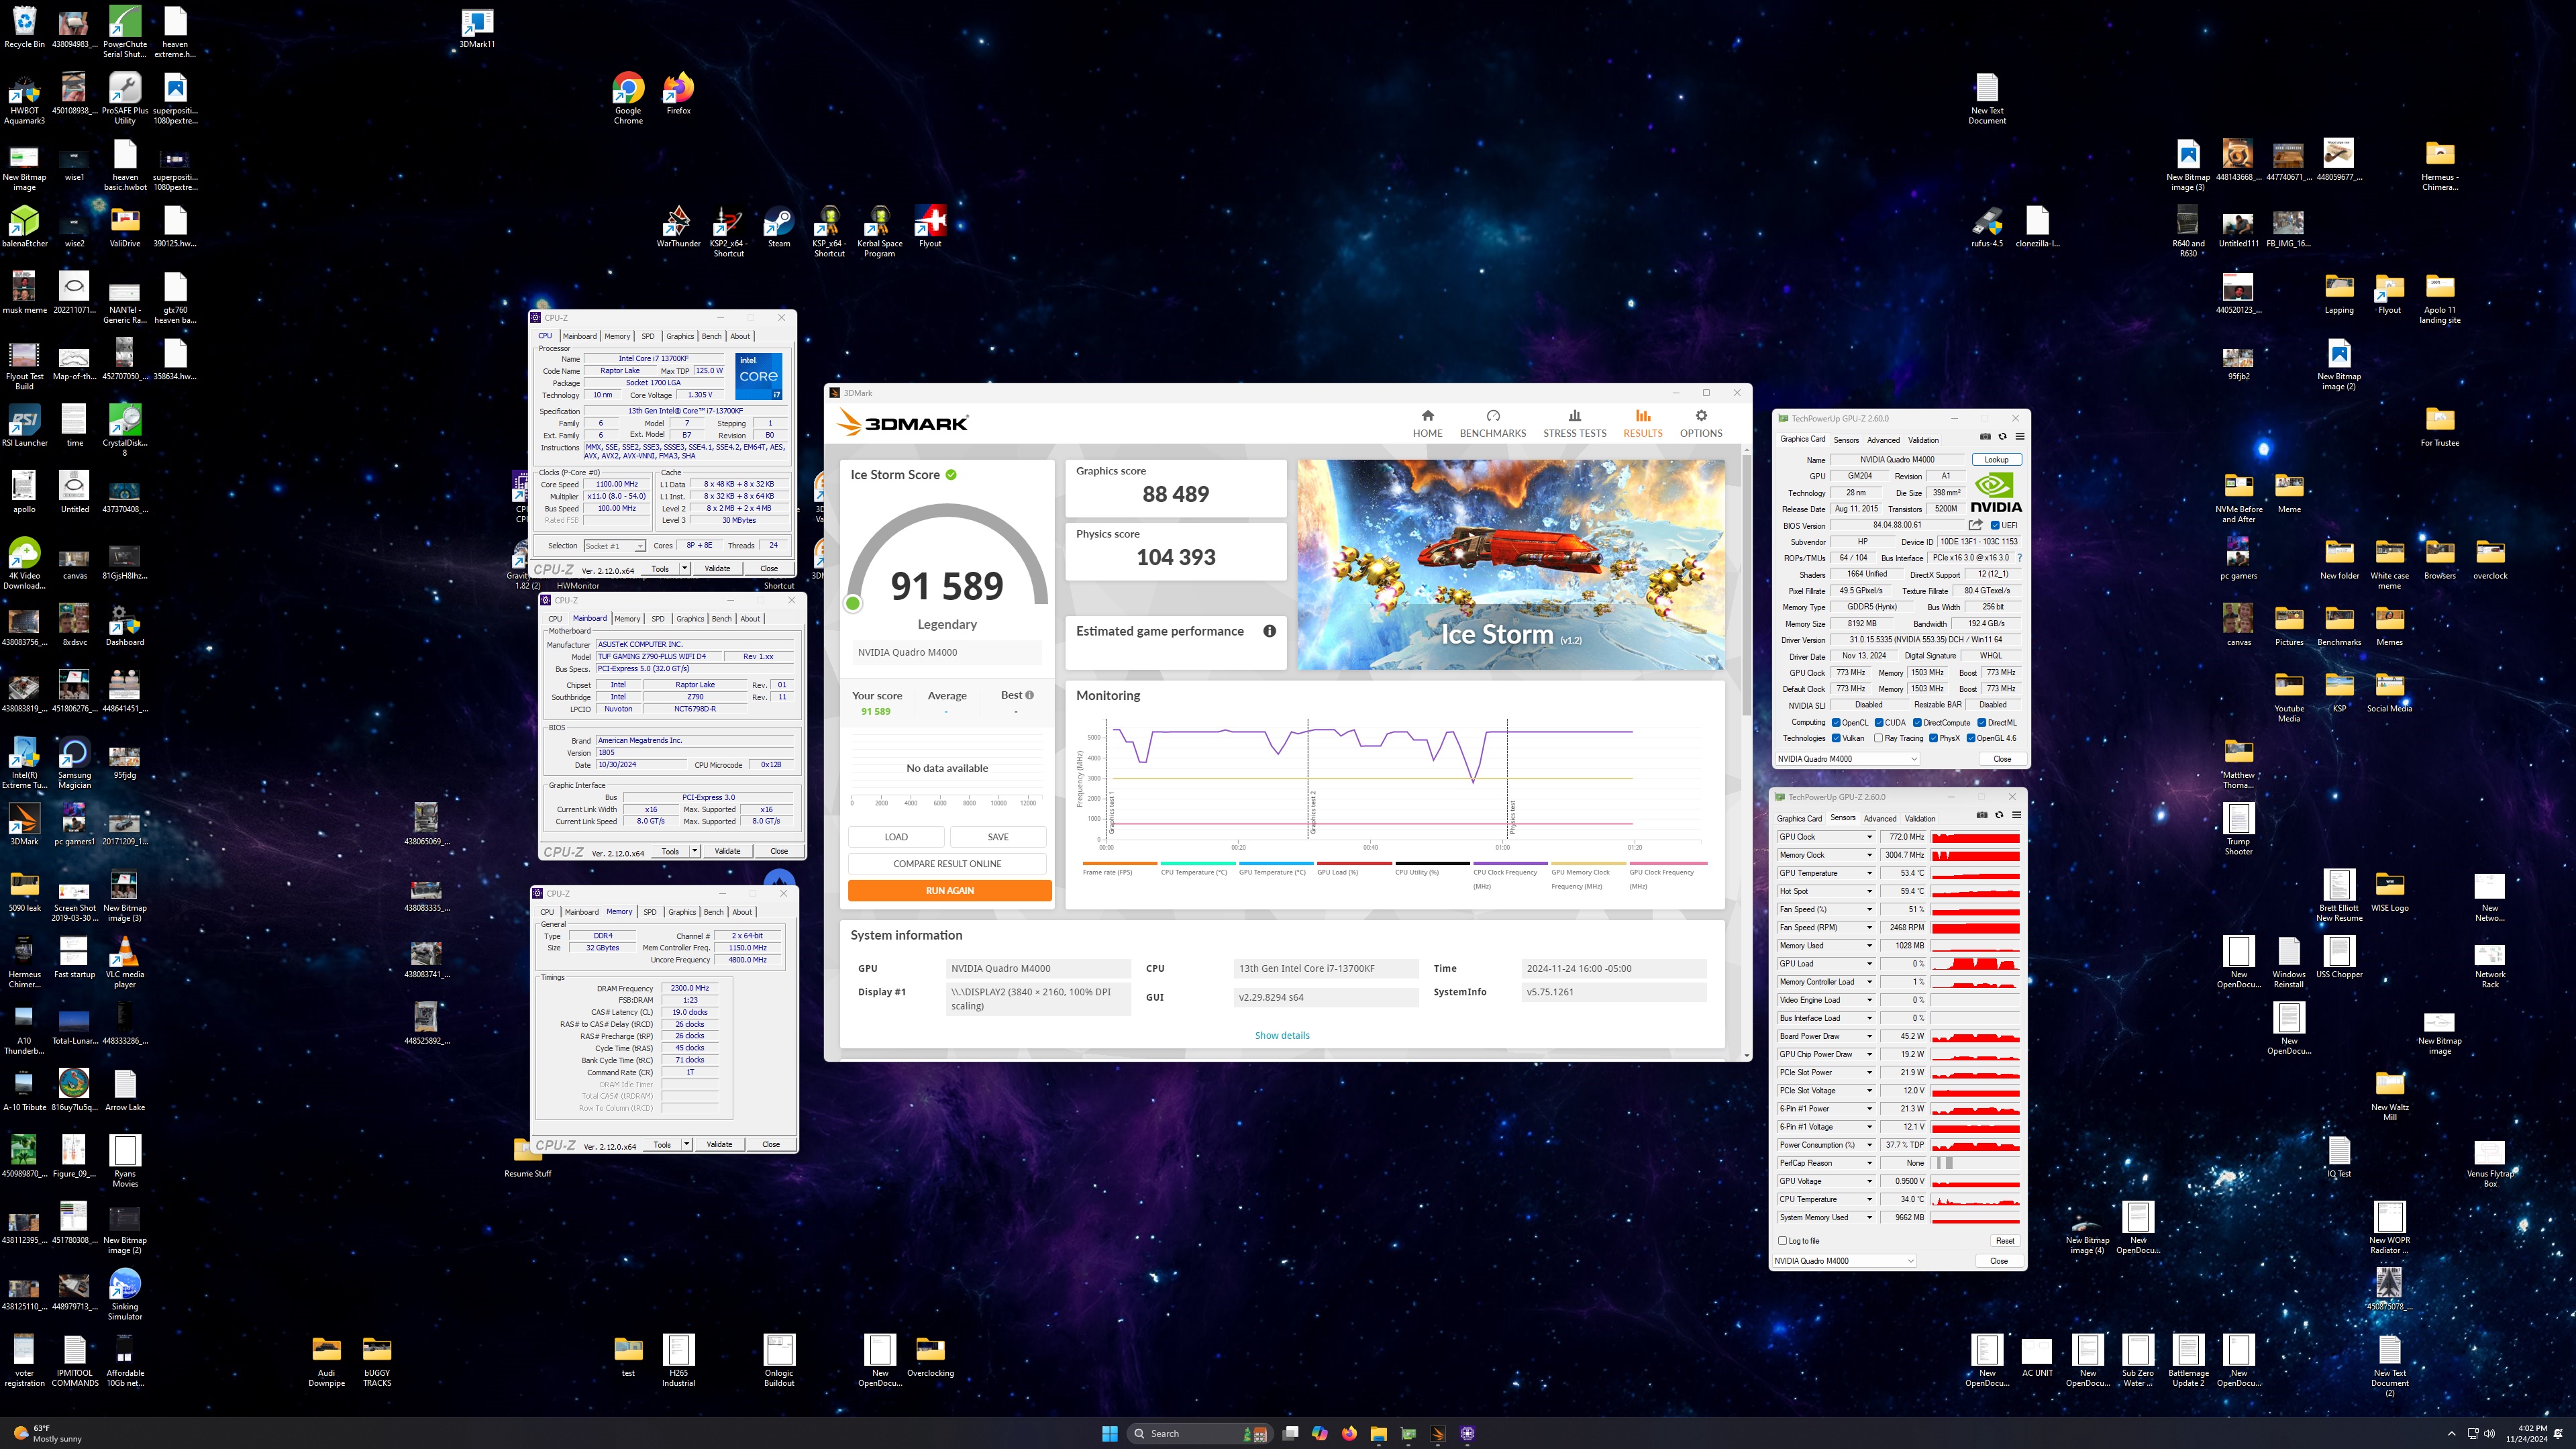Click Ice Storm benchmark thumbnail image
Viewport: 2576px width, 1449px height.
[x=1510, y=564]
